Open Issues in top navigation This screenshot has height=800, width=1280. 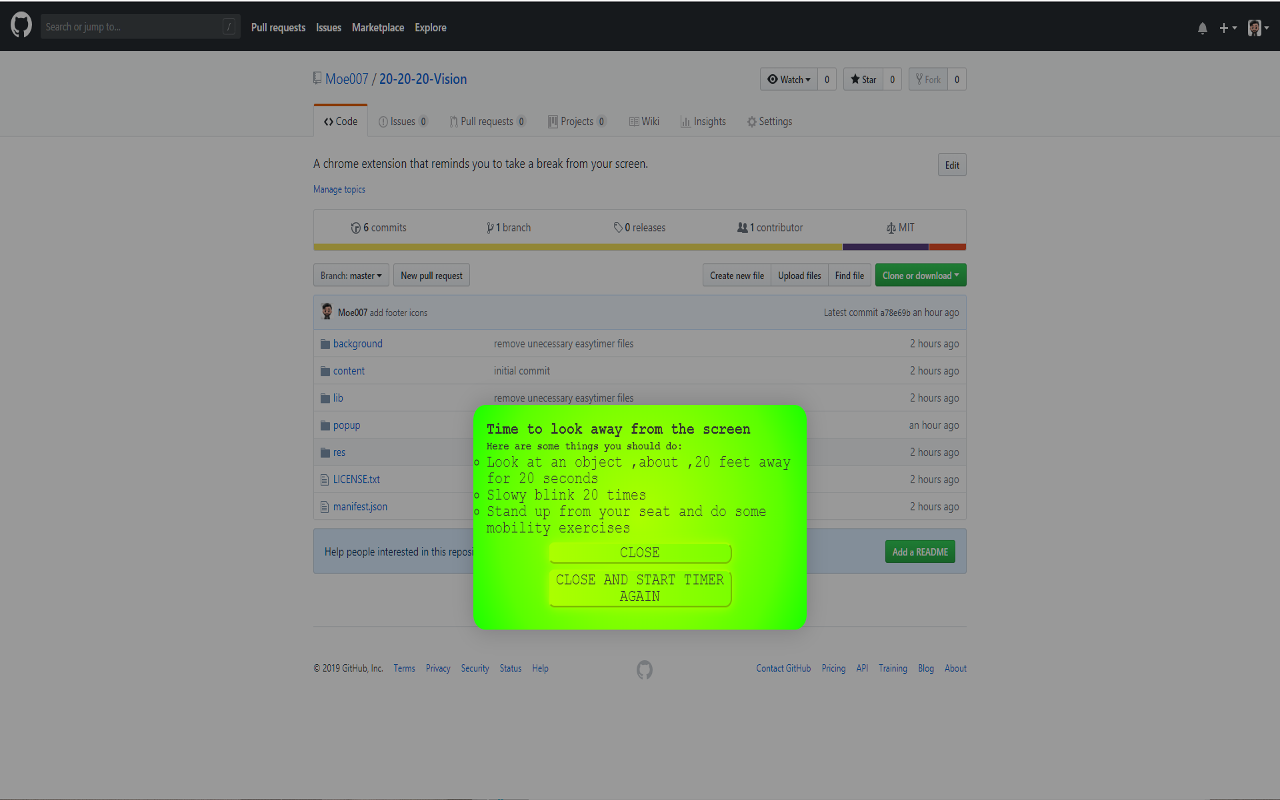click(x=329, y=28)
